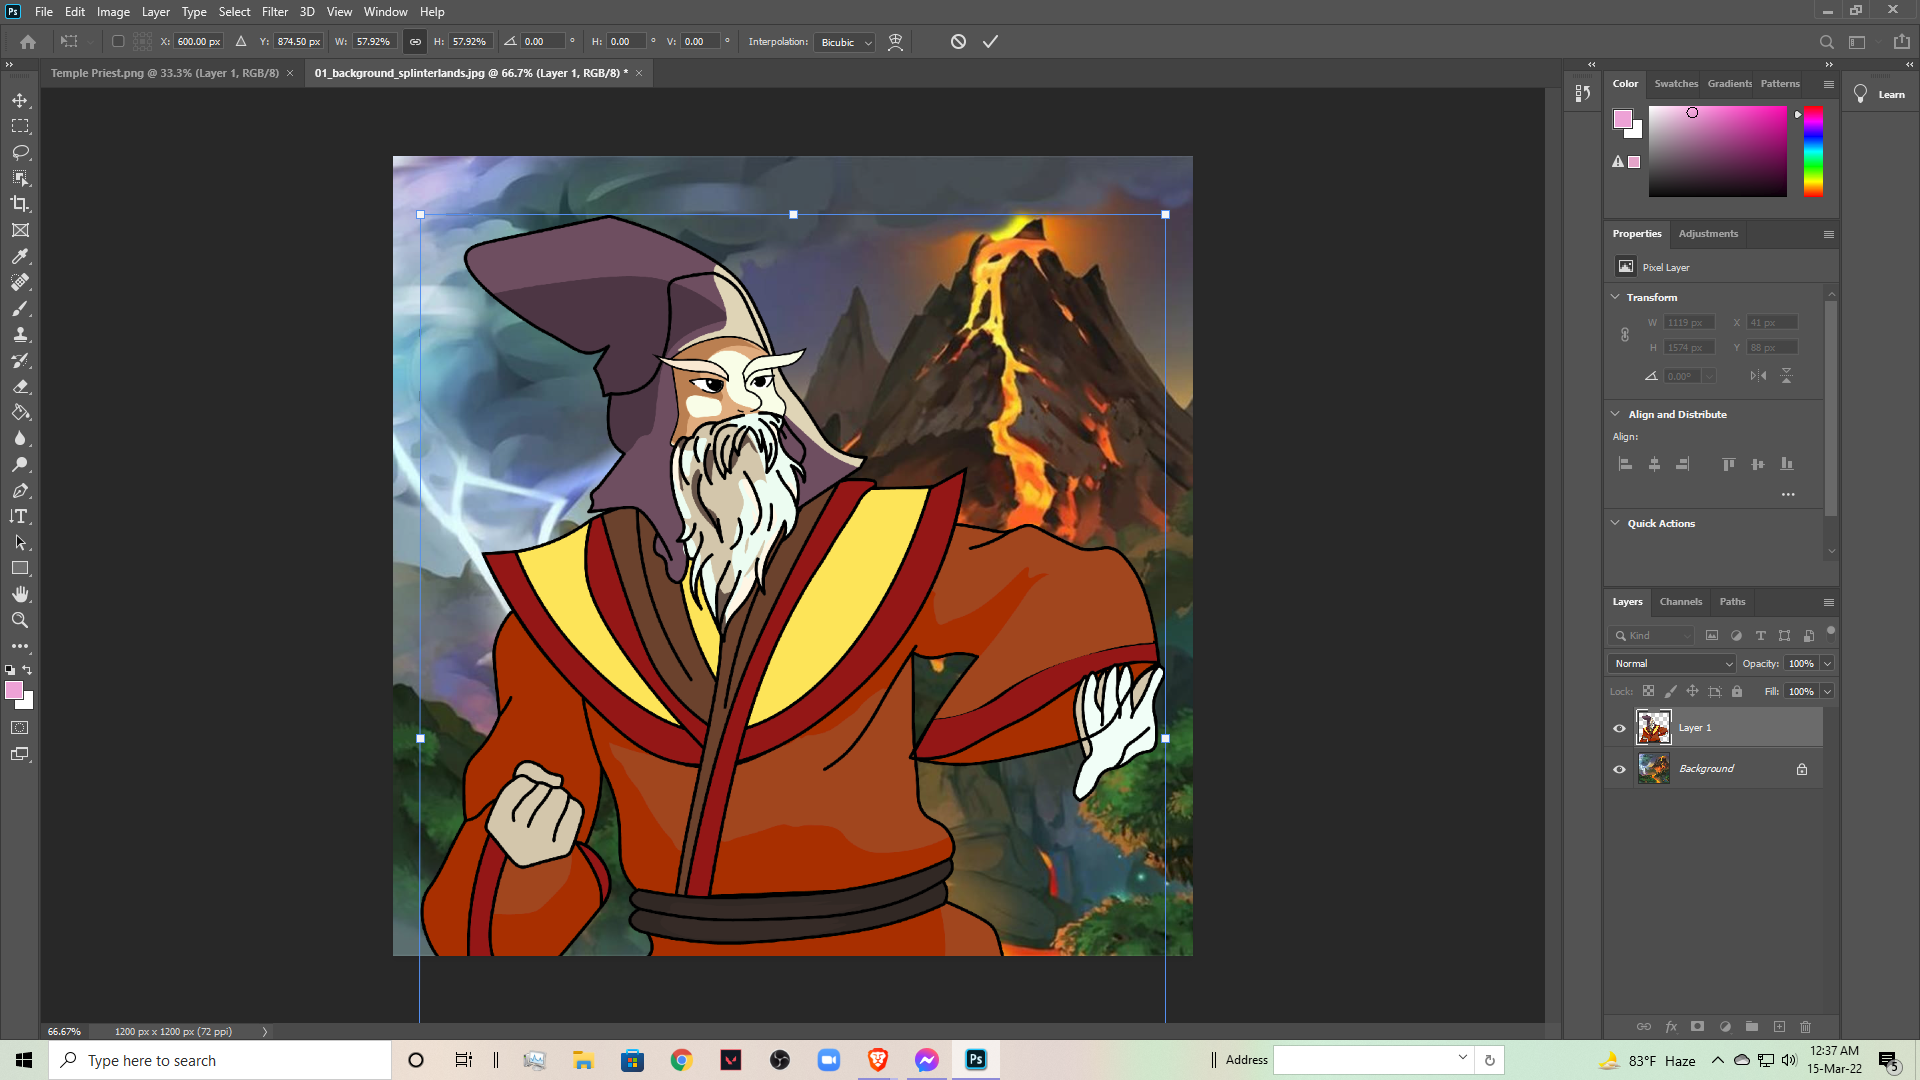Open the blend mode Normal dropdown
This screenshot has width=1920, height=1080.
[1672, 664]
